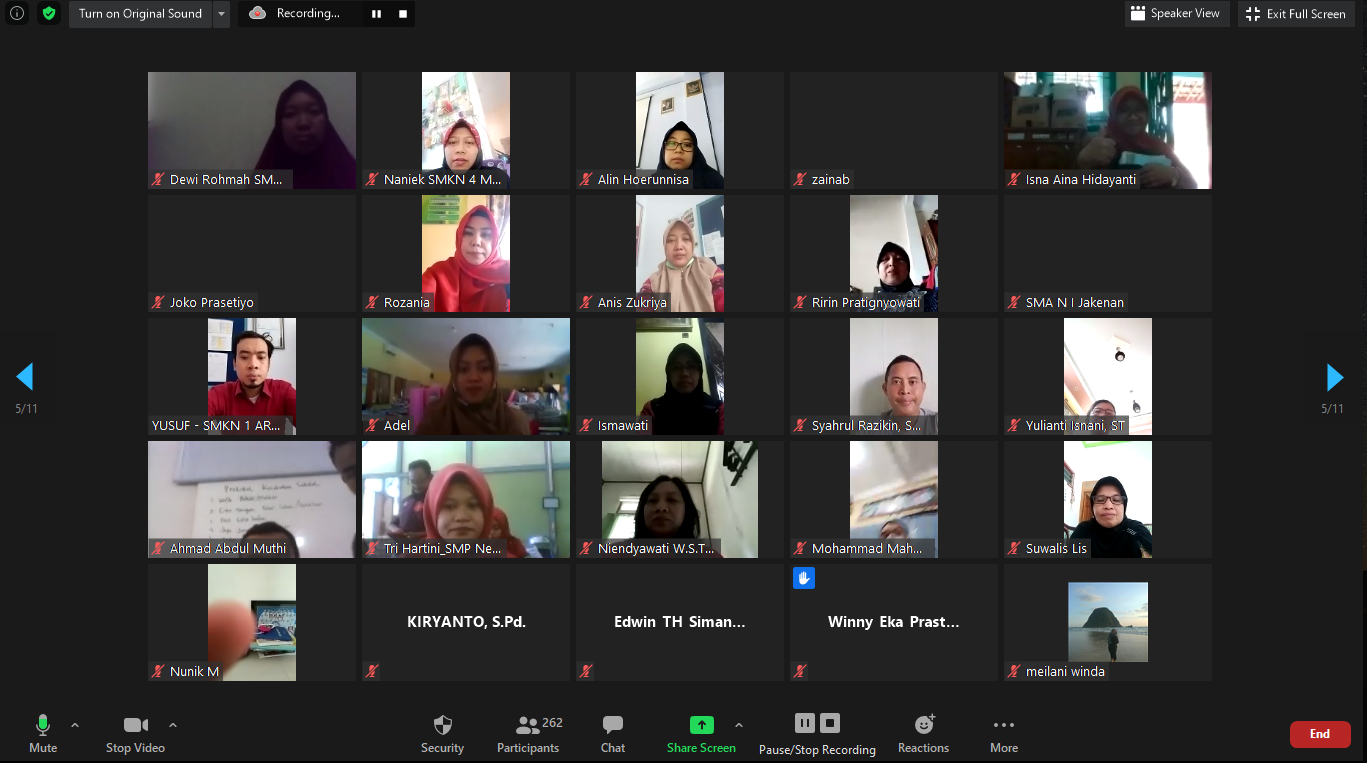The height and width of the screenshot is (763, 1367).
Task: Open dropdown next to Turn on Original Sound
Action: coord(222,14)
